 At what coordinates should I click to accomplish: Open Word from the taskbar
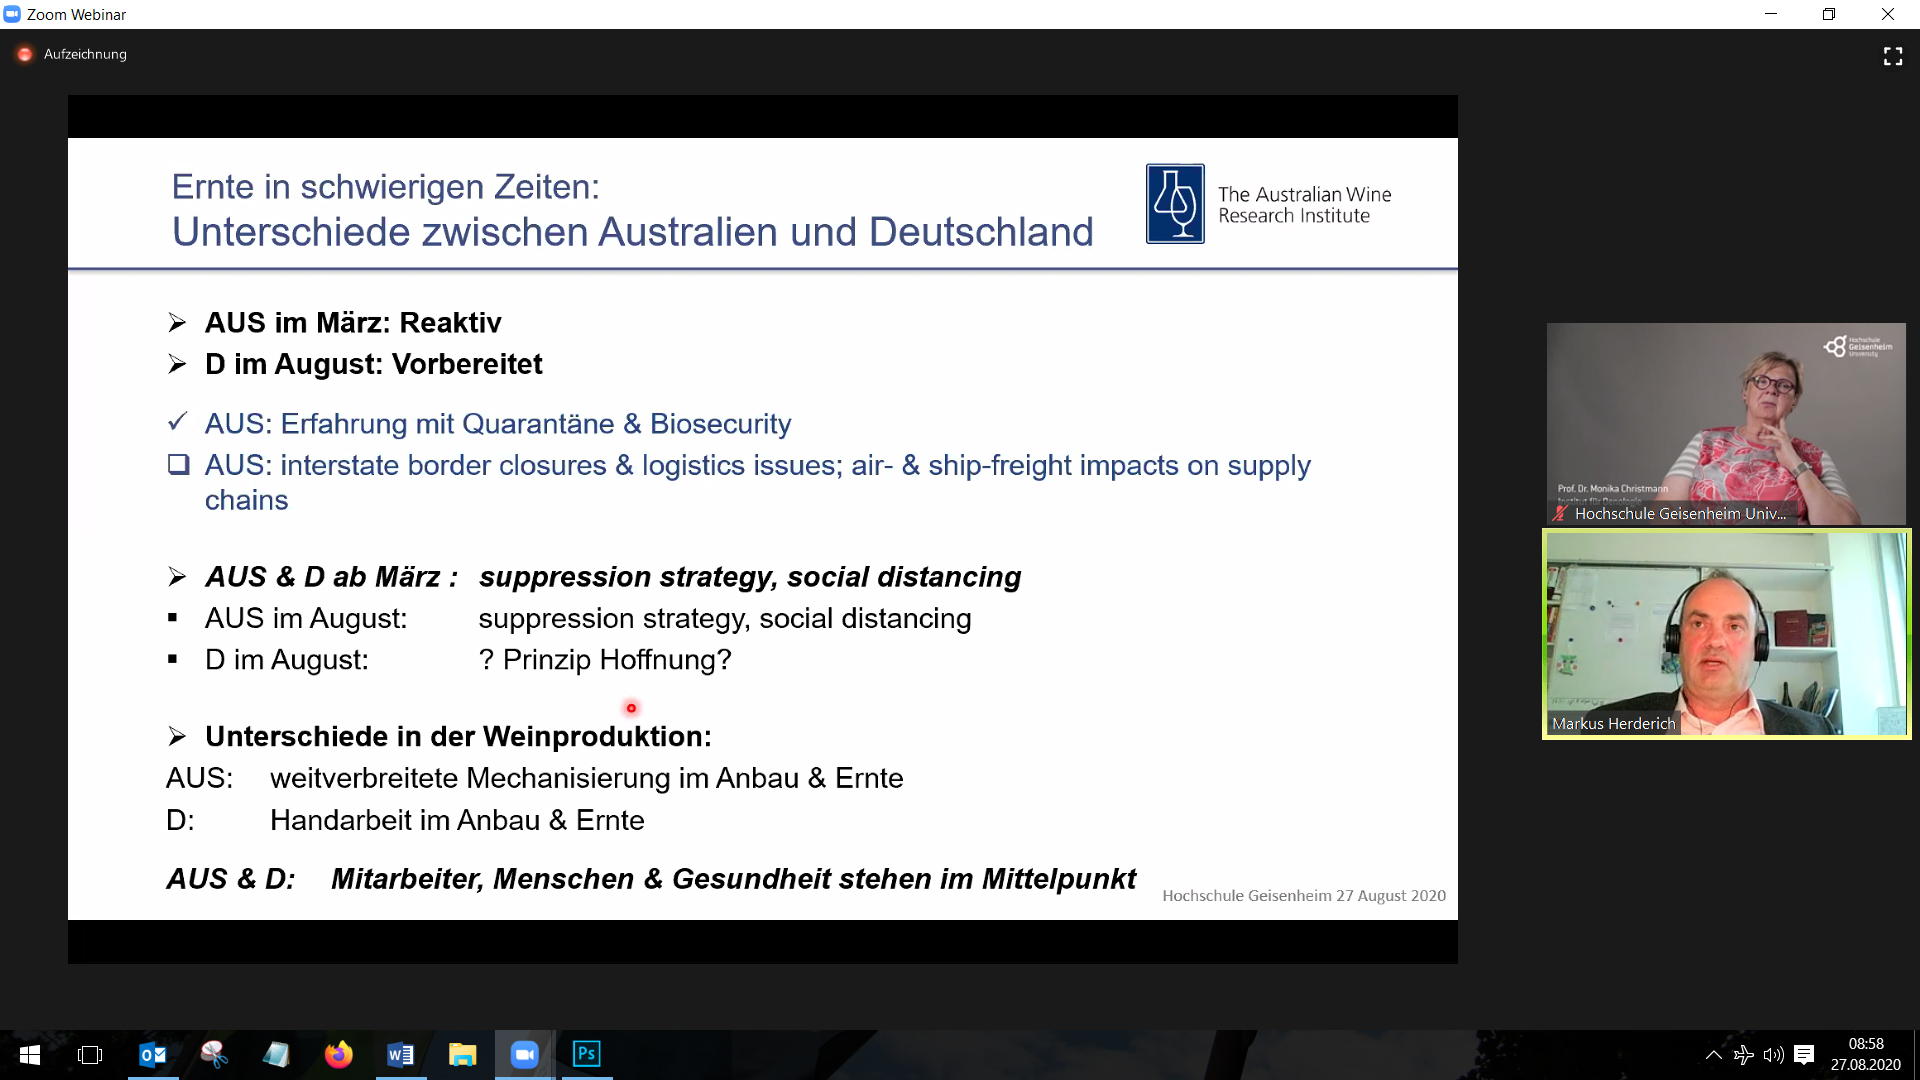400,1055
